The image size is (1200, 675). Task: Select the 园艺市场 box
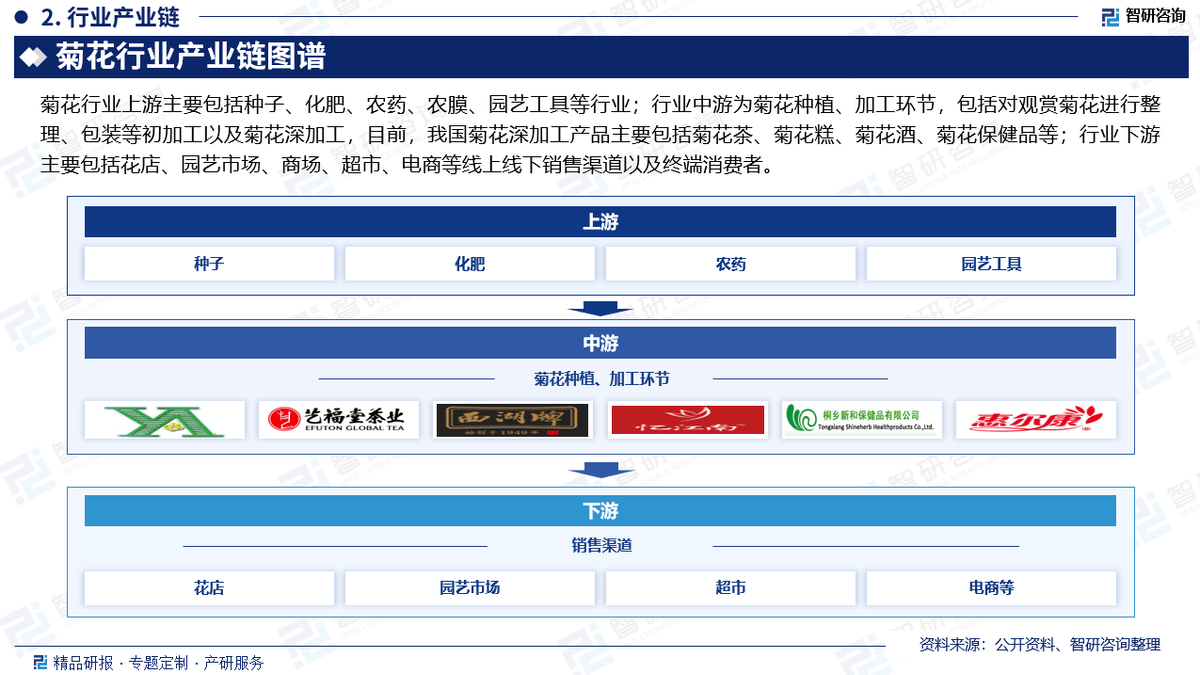click(470, 588)
